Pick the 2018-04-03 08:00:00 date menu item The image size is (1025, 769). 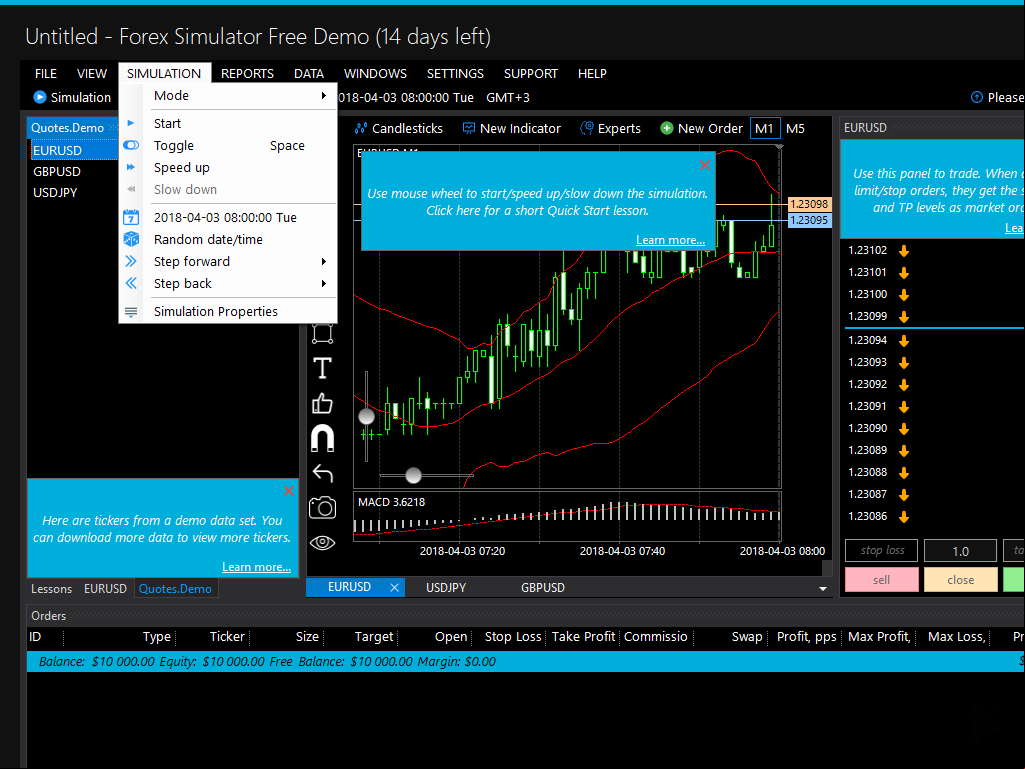[x=227, y=217]
